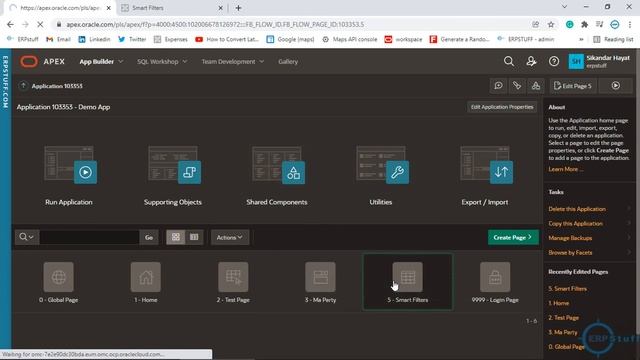Click the SH user avatar

tap(576, 61)
